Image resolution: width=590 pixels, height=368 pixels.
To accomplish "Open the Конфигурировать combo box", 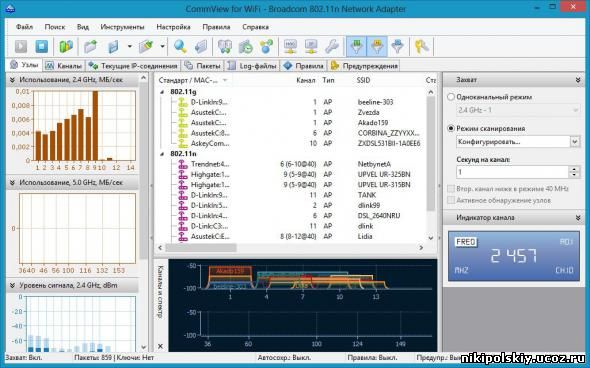I will 518,142.
